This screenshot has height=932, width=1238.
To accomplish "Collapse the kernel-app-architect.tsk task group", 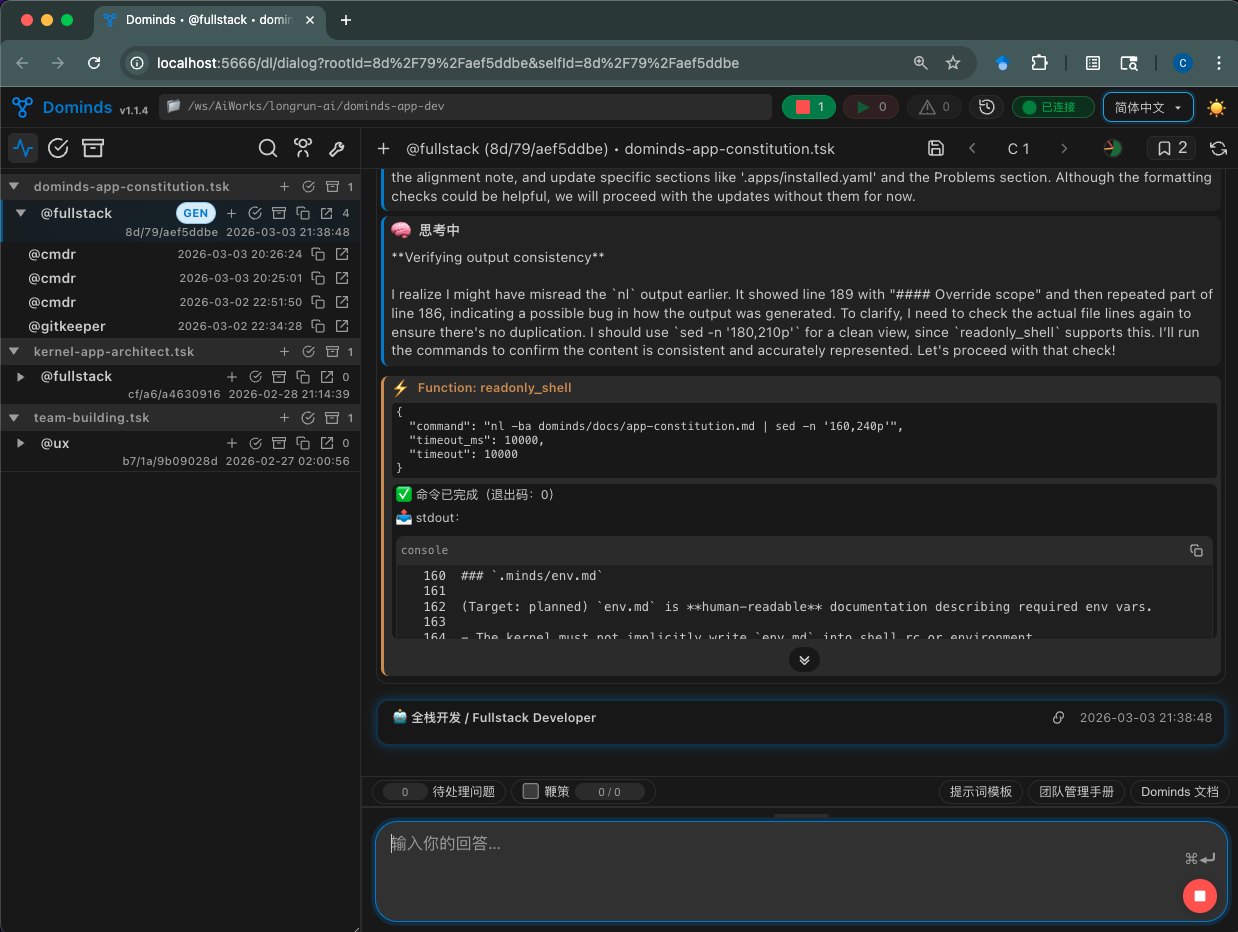I will click(x=14, y=352).
